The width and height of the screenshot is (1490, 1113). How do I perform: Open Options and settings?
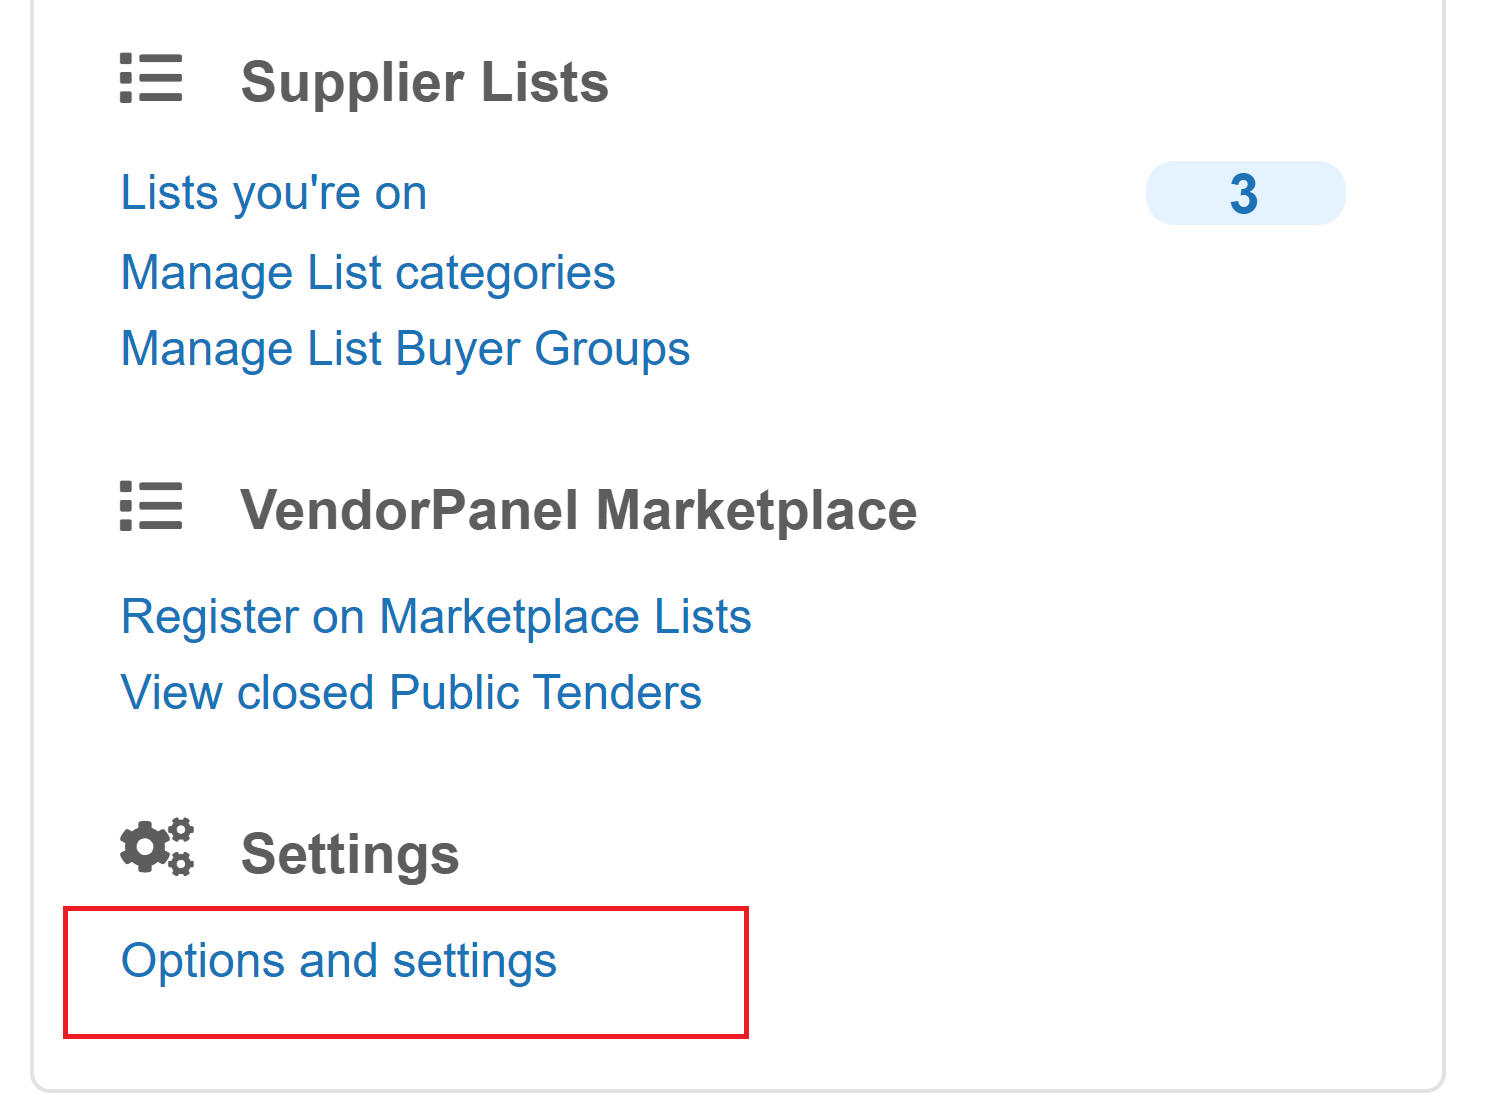pos(339,961)
